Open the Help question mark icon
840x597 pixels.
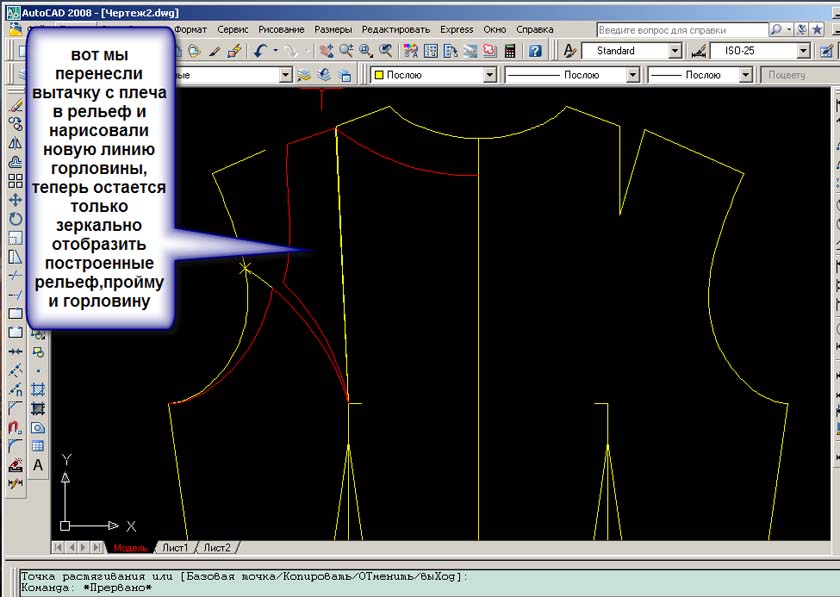(536, 50)
